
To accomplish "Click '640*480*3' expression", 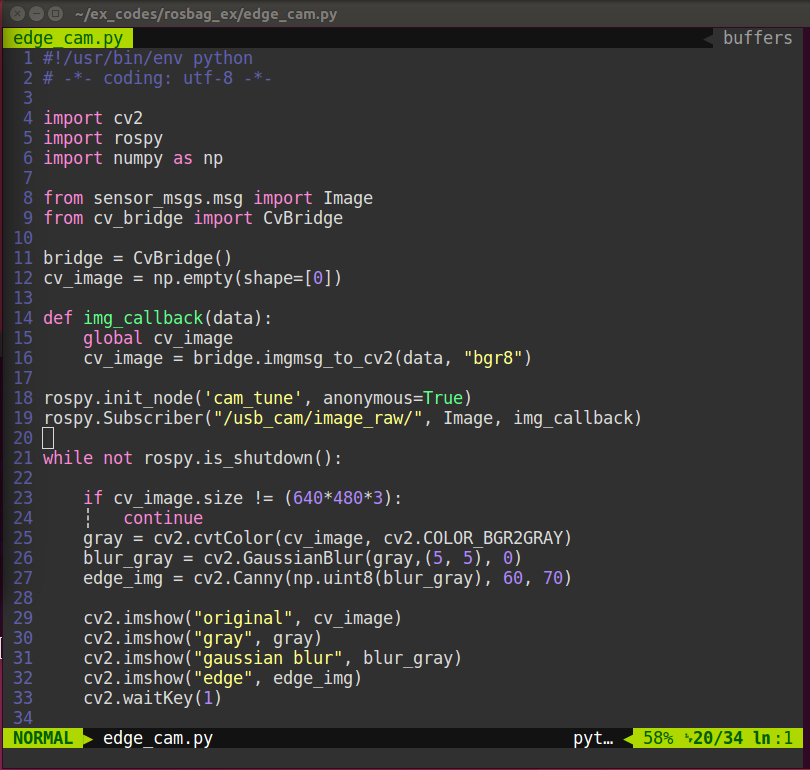I will [338, 498].
